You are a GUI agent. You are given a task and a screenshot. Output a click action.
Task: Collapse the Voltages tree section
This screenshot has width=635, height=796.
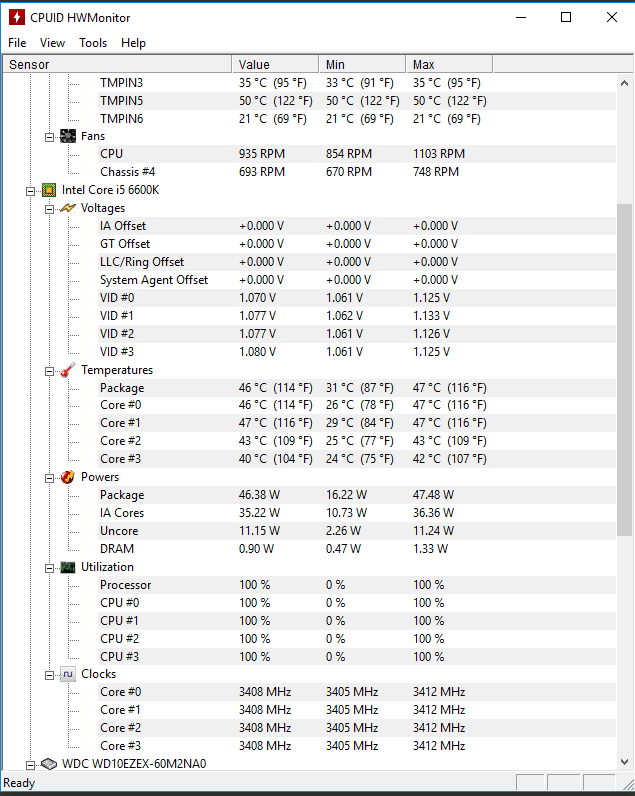[49, 208]
